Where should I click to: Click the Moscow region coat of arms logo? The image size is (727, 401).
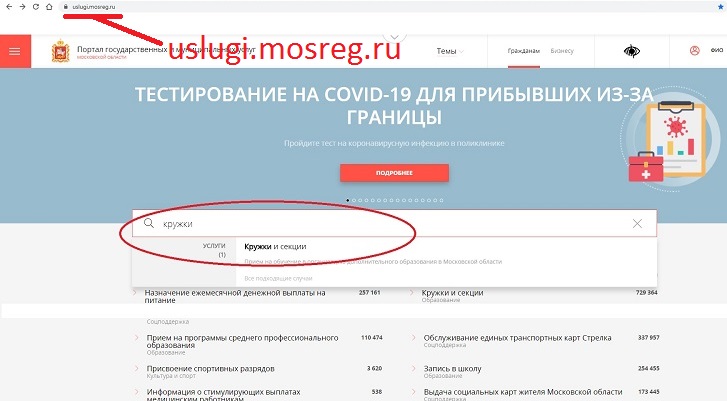coord(60,51)
